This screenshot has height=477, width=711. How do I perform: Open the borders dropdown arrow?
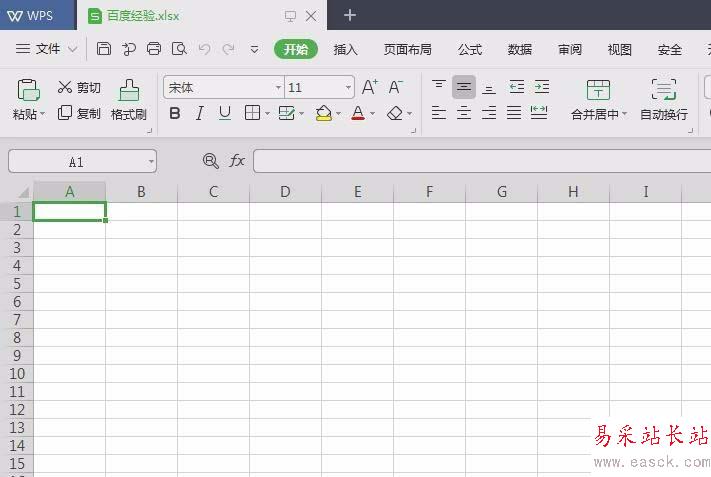pyautogui.click(x=267, y=113)
